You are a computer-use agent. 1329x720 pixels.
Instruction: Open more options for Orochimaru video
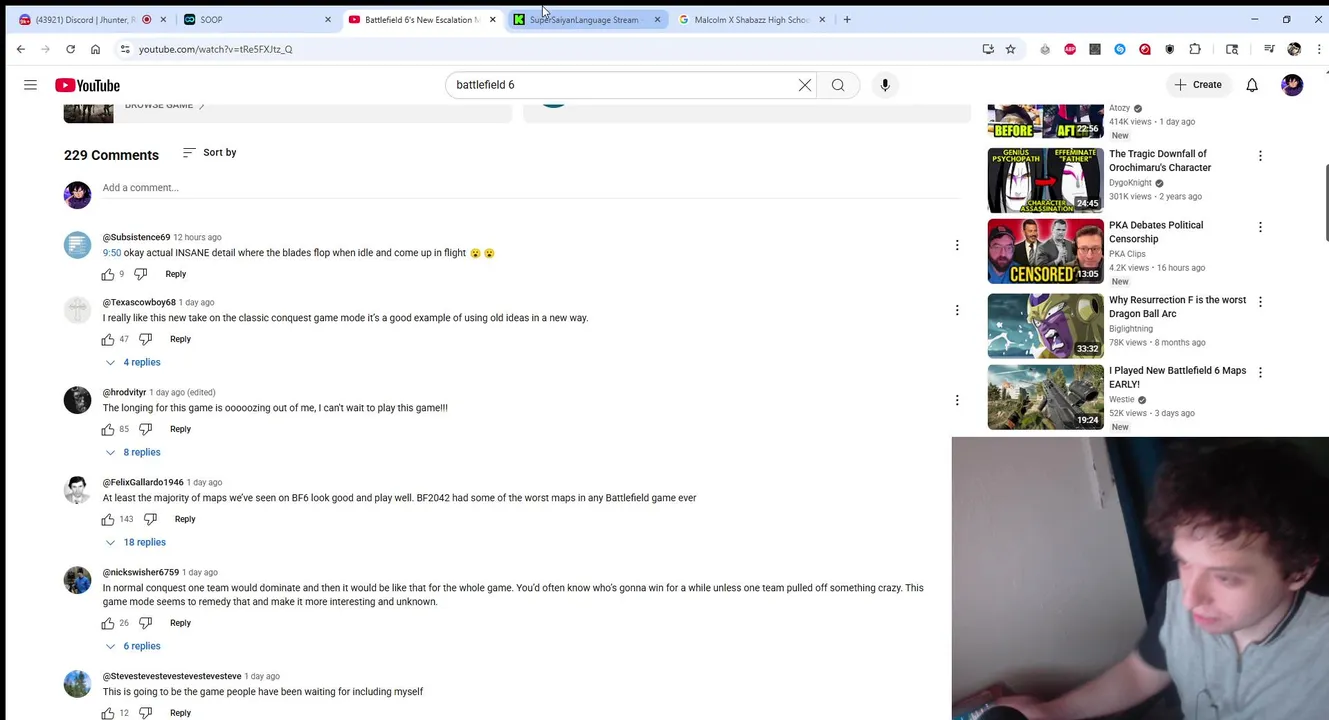pos(1260,156)
